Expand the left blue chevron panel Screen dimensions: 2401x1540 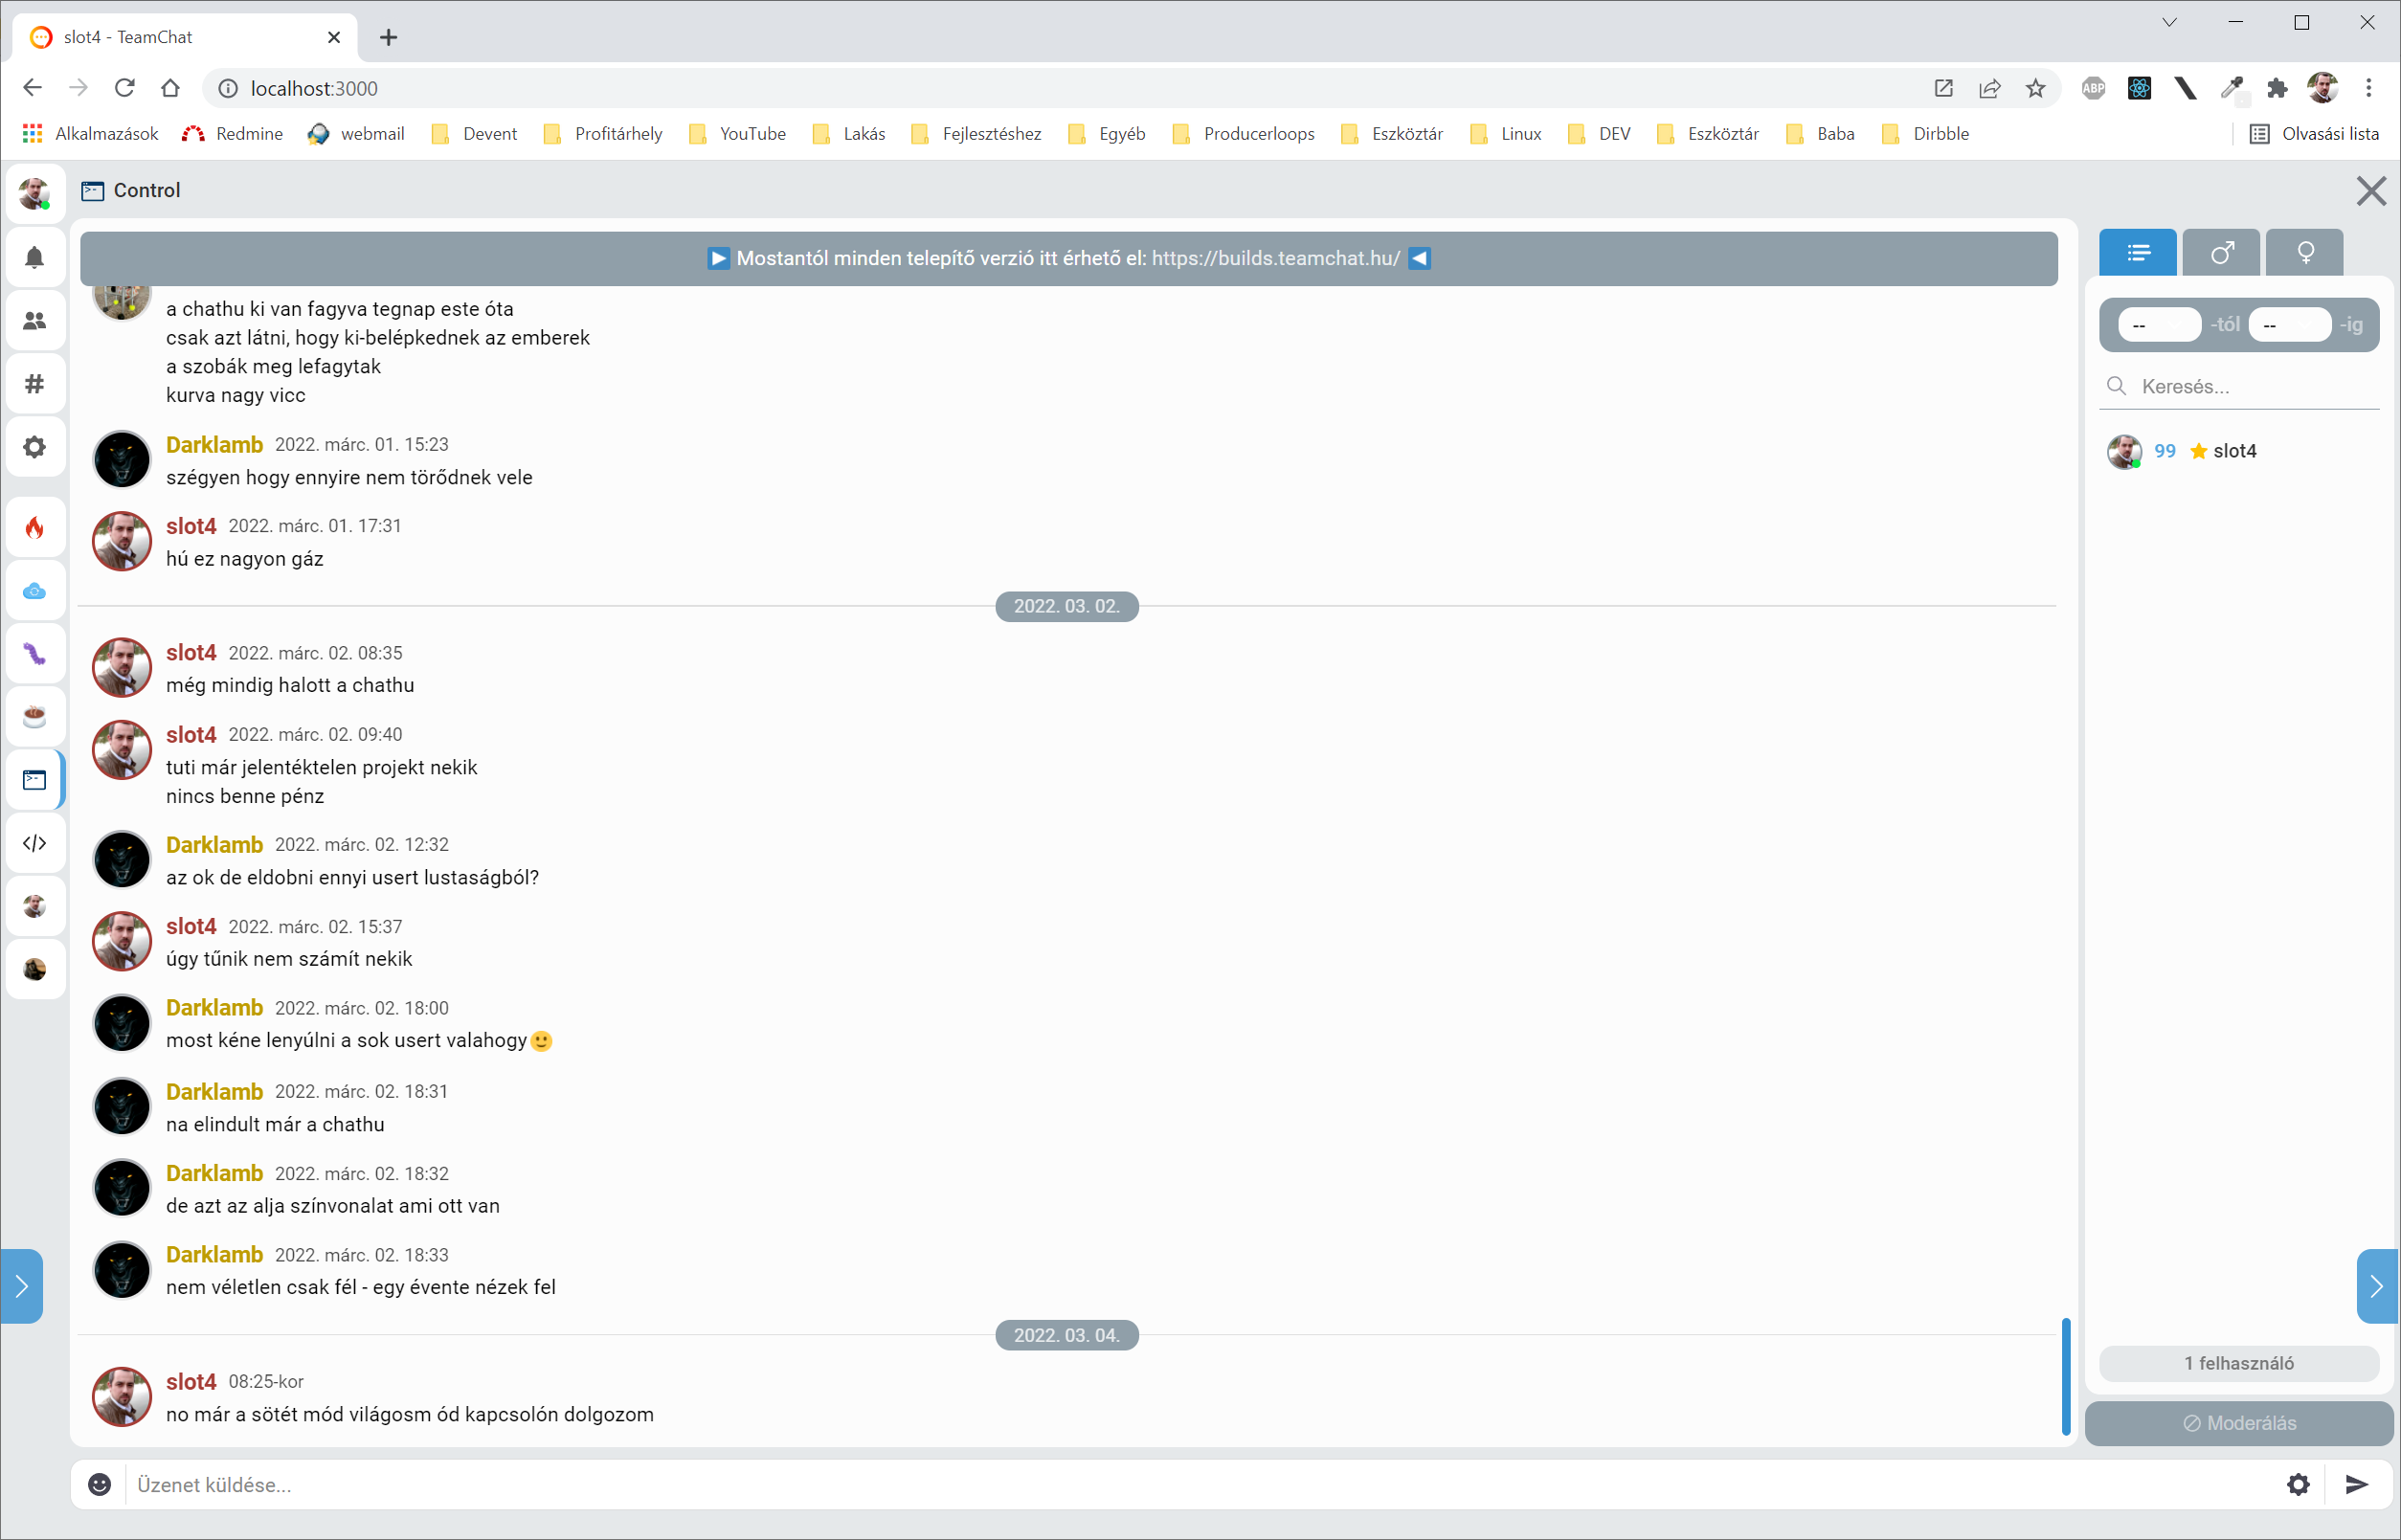click(21, 1286)
